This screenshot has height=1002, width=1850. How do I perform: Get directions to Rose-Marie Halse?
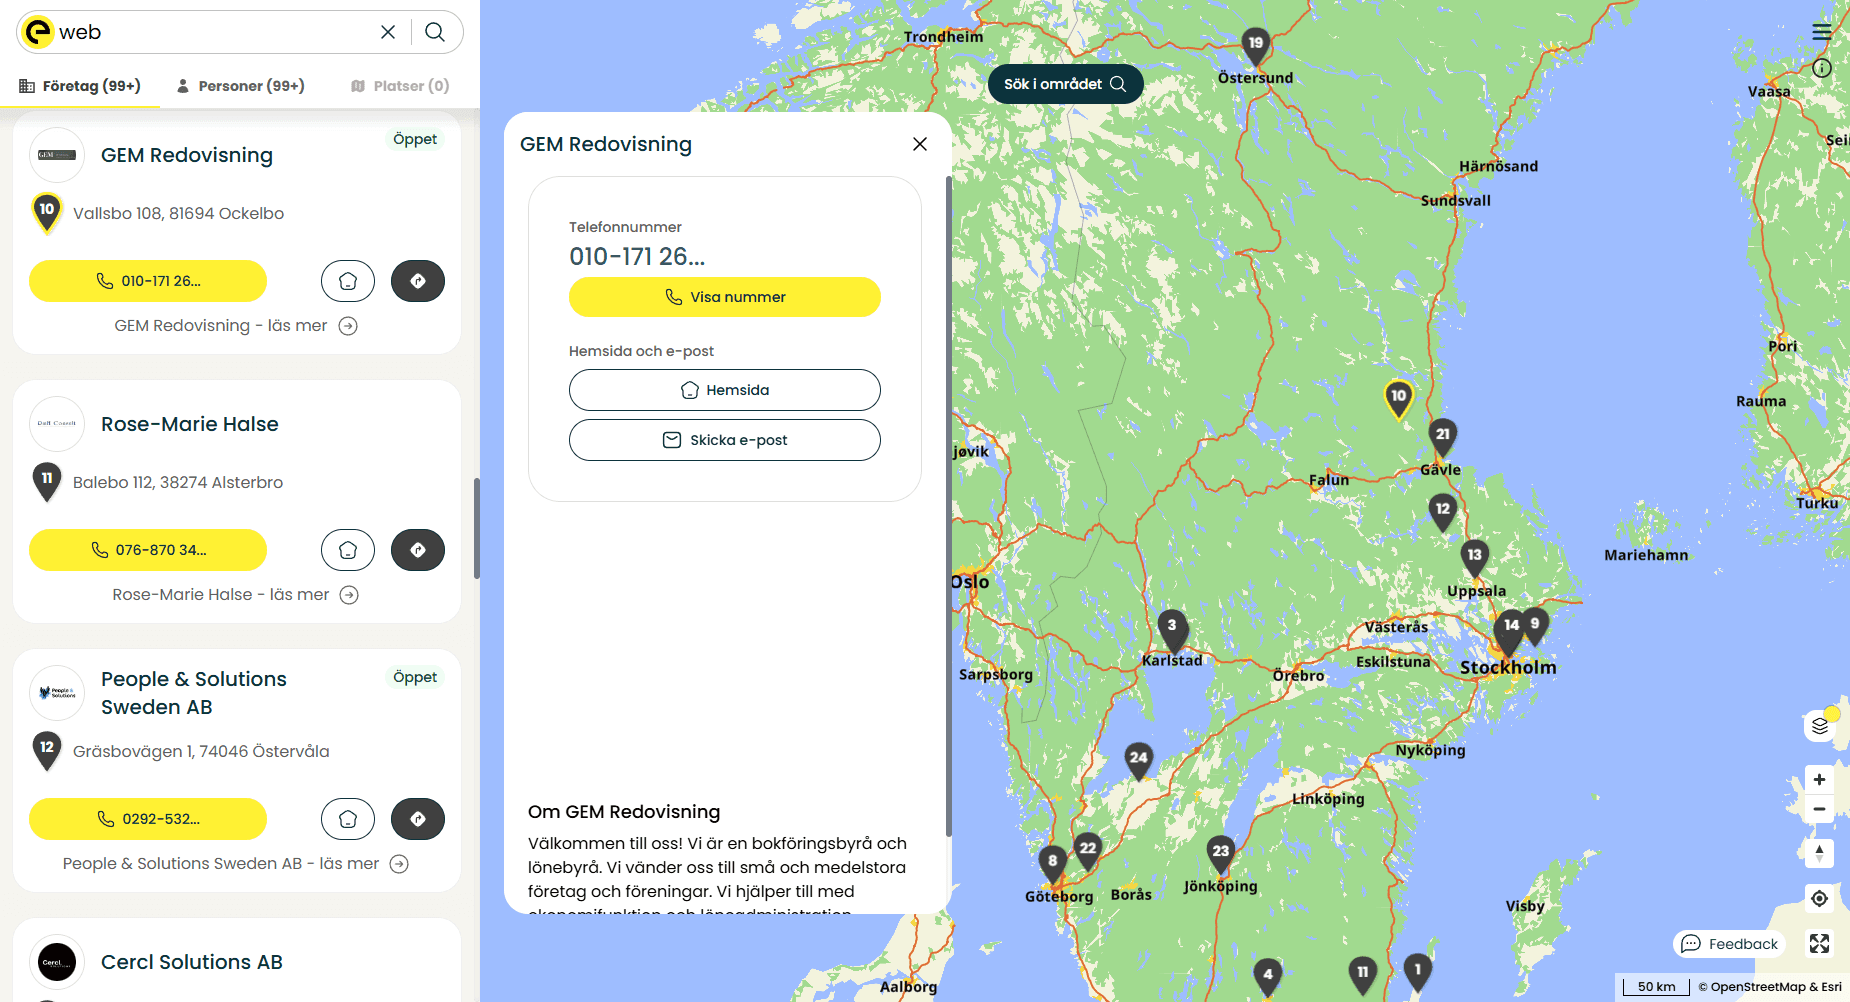[x=418, y=550]
